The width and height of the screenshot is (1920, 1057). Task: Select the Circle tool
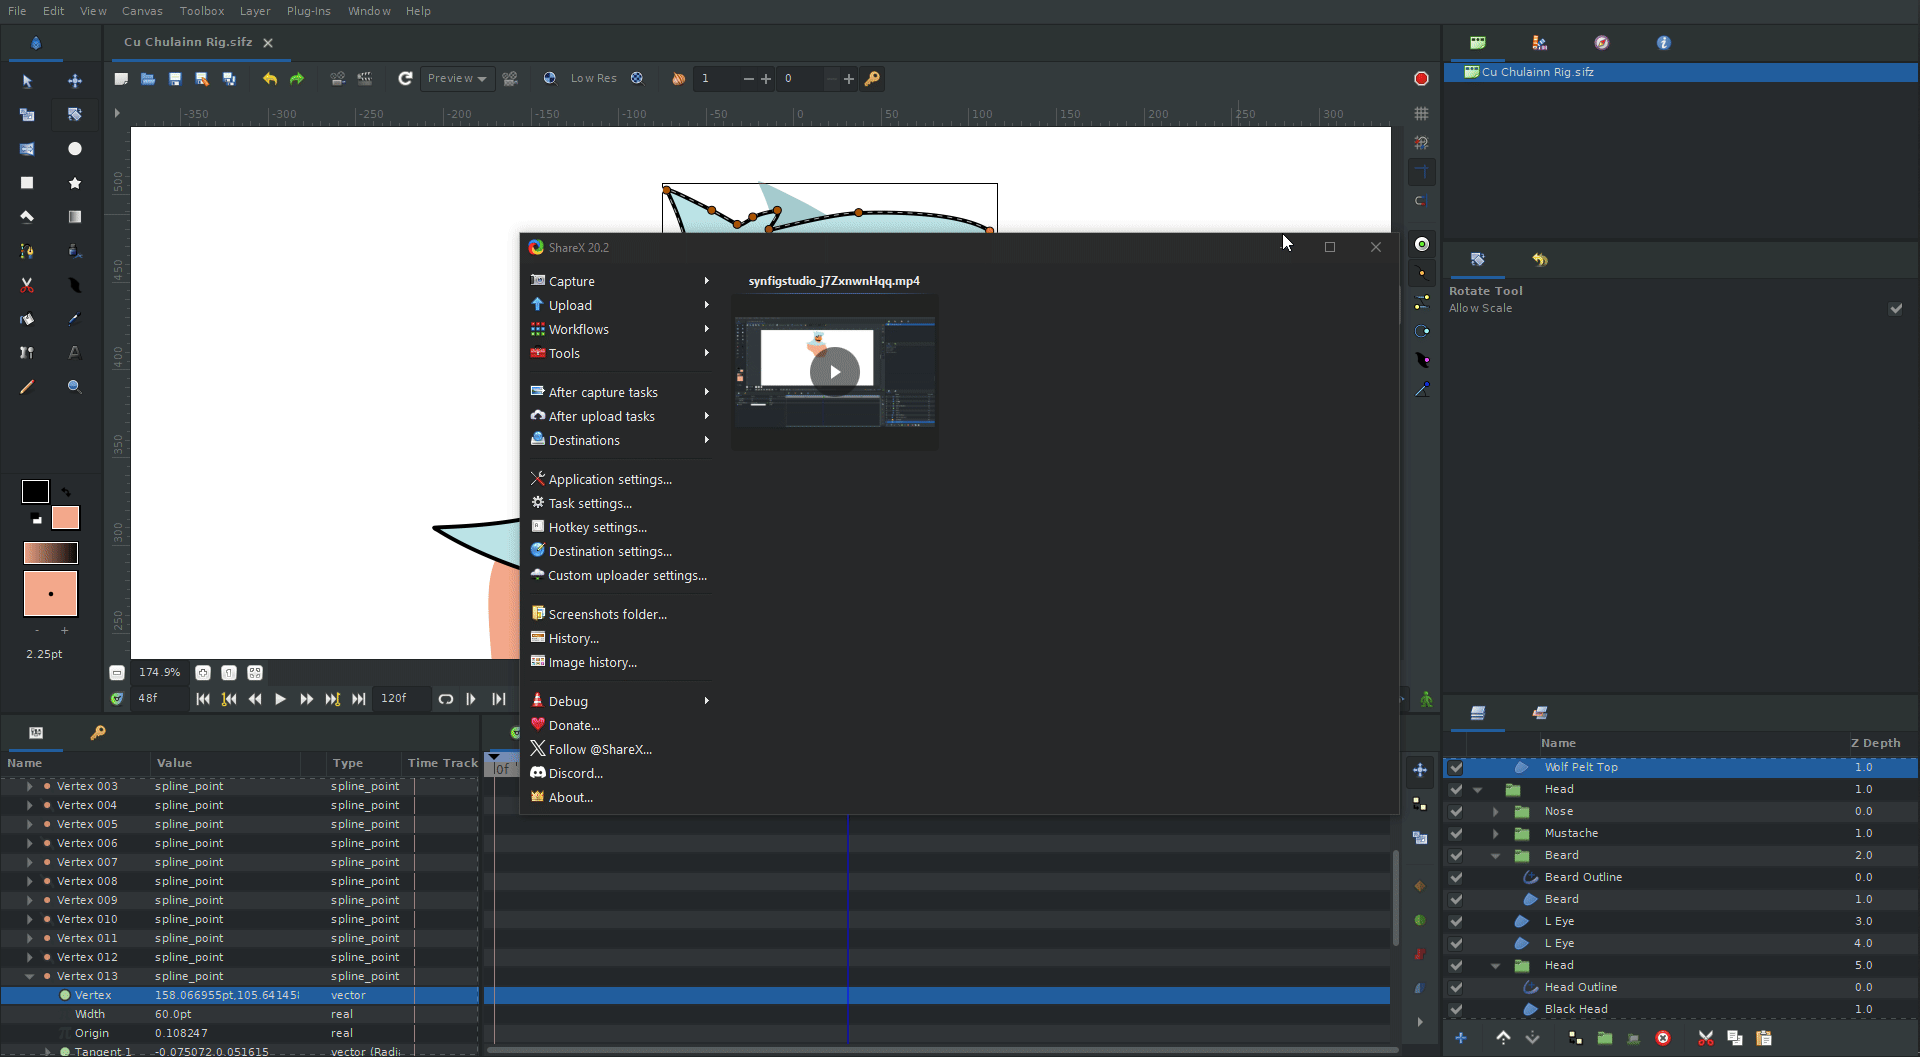click(75, 149)
